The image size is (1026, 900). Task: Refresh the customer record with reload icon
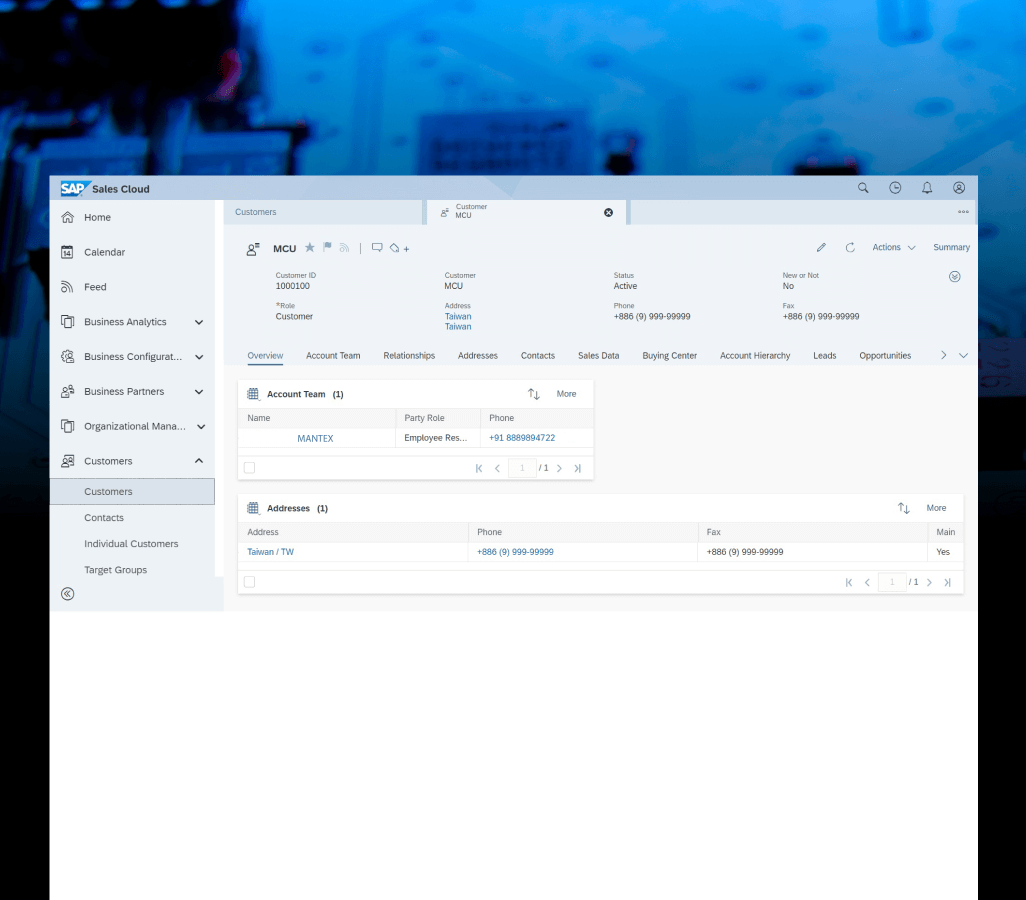point(850,247)
